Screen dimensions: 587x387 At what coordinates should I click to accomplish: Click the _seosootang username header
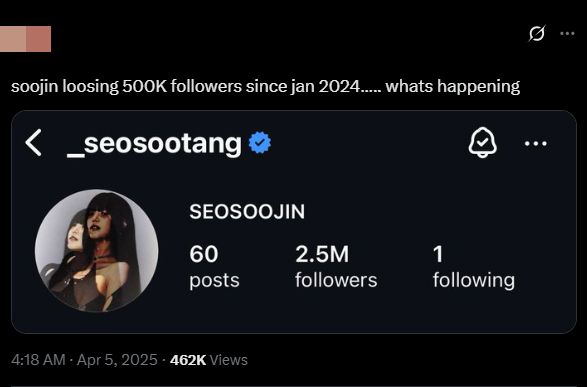154,144
